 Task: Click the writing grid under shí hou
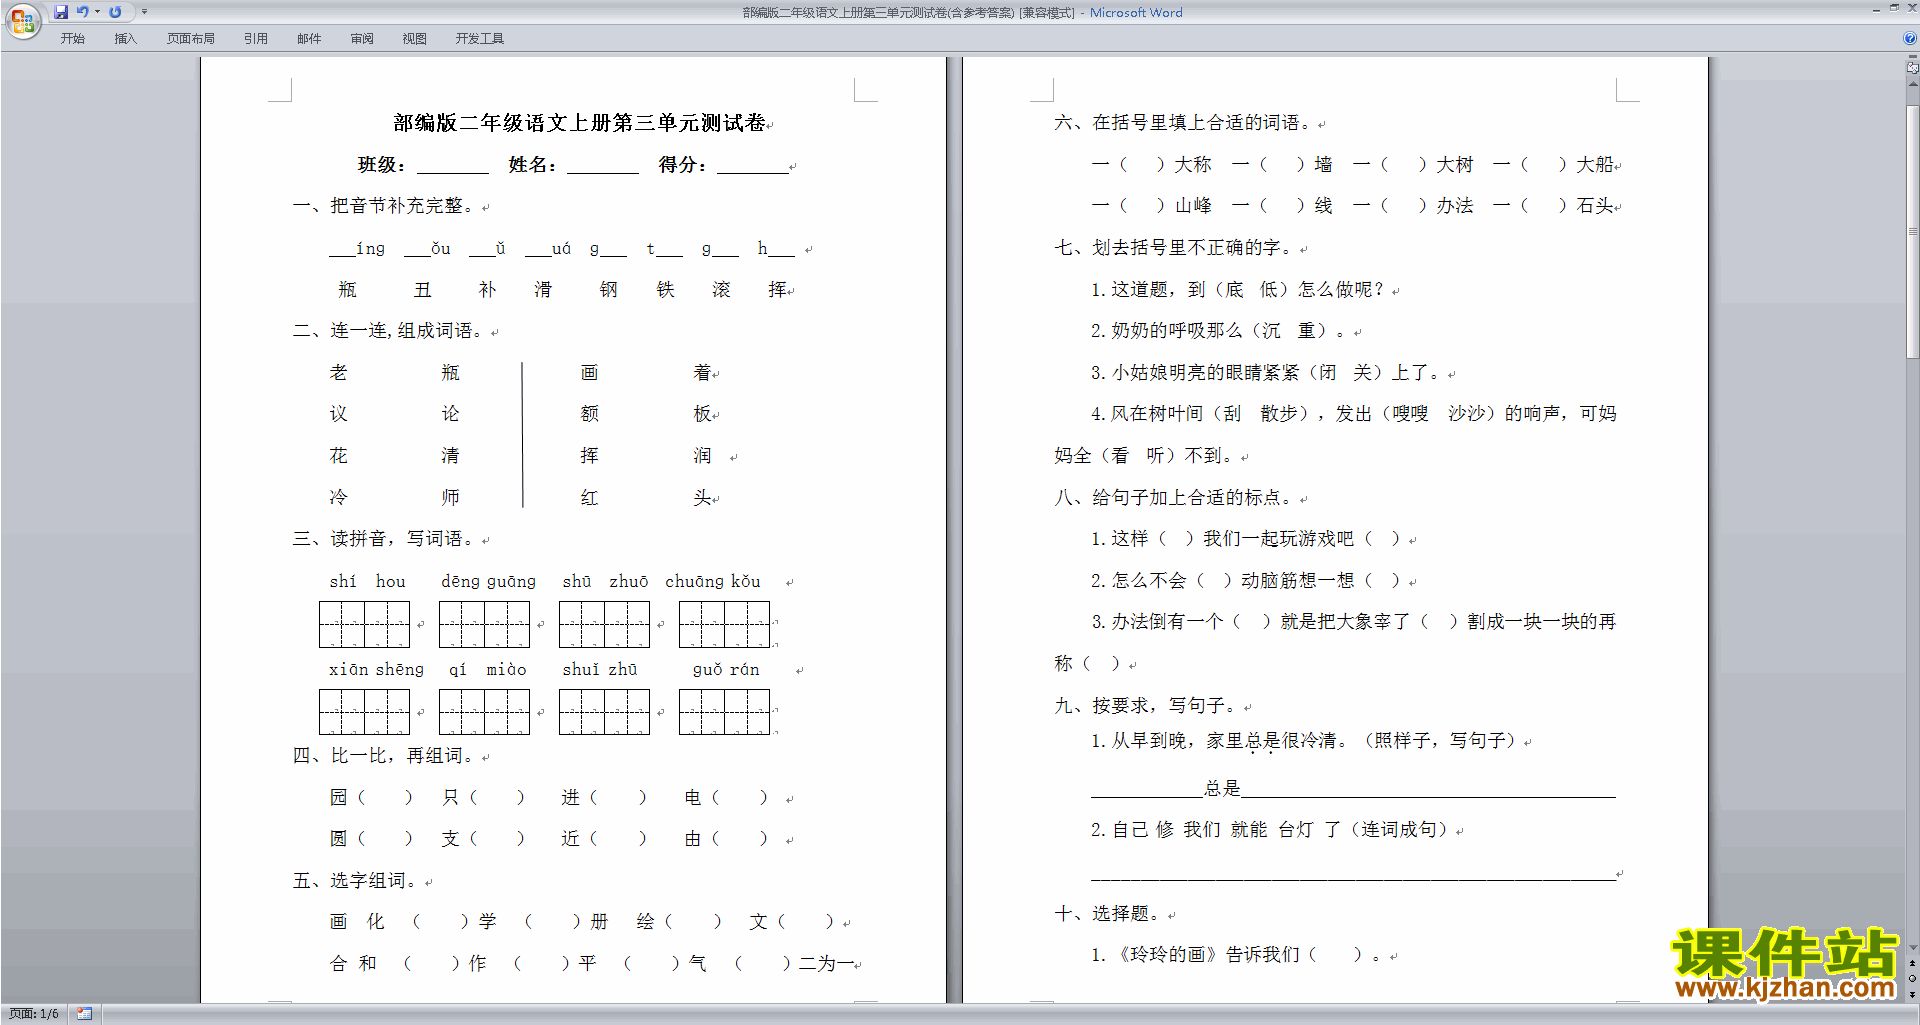click(365, 624)
